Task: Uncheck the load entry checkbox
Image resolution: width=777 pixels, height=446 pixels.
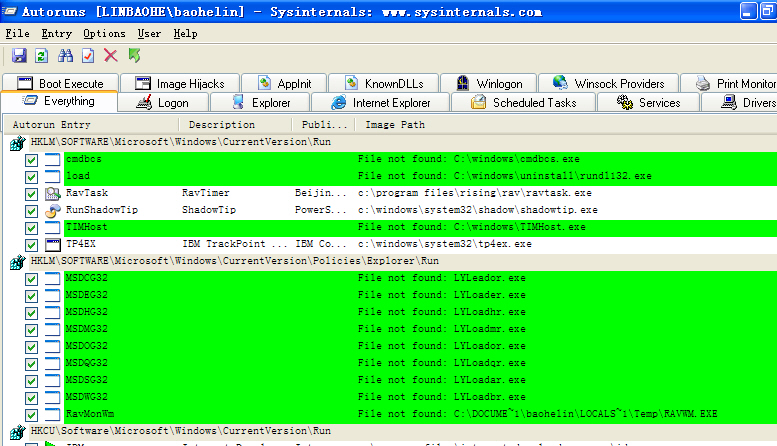Action: click(31, 177)
